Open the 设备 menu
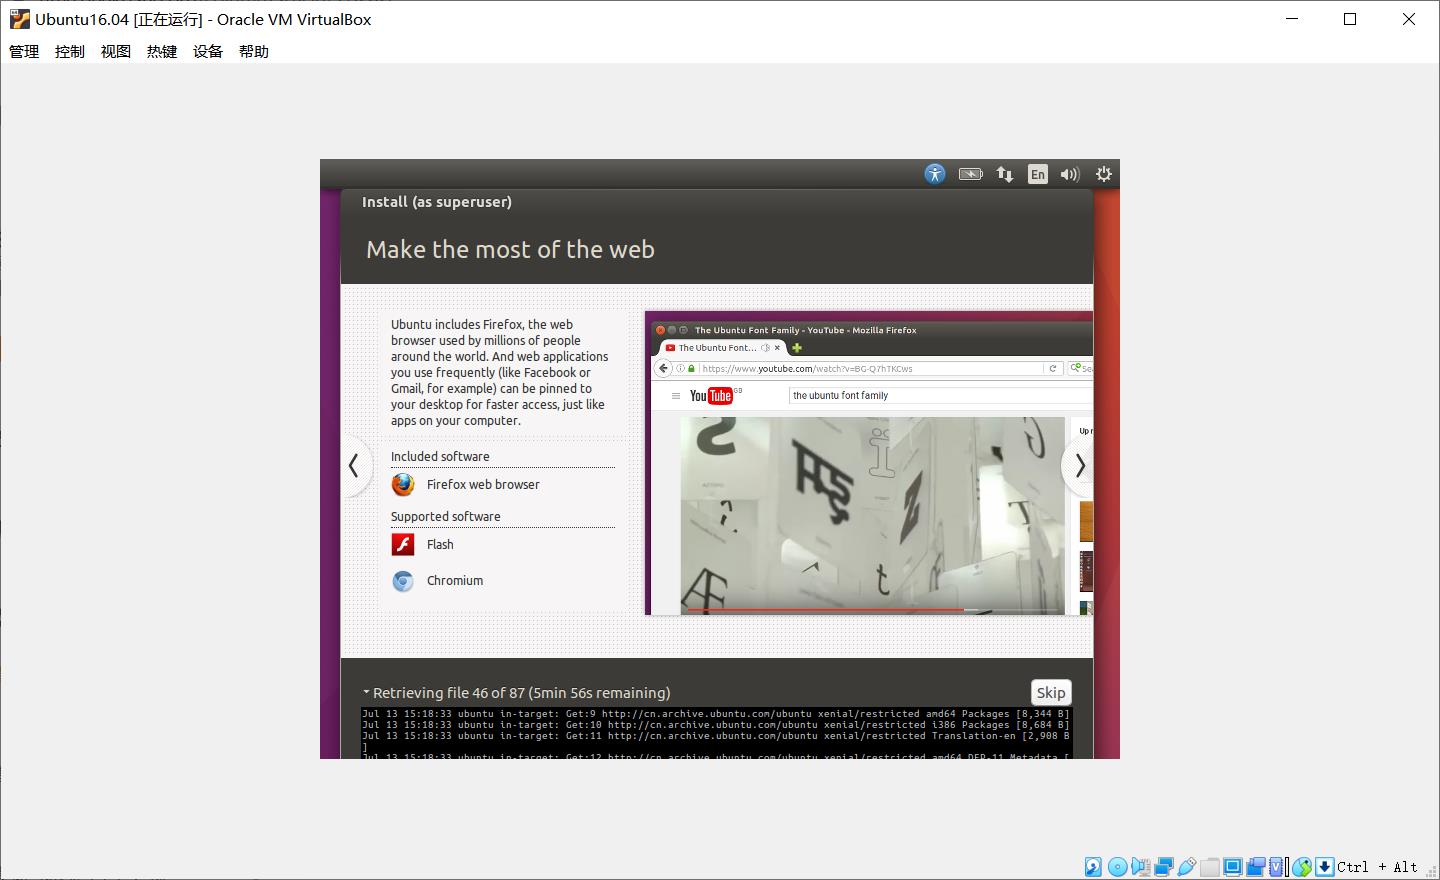This screenshot has height=880, width=1440. pos(208,51)
